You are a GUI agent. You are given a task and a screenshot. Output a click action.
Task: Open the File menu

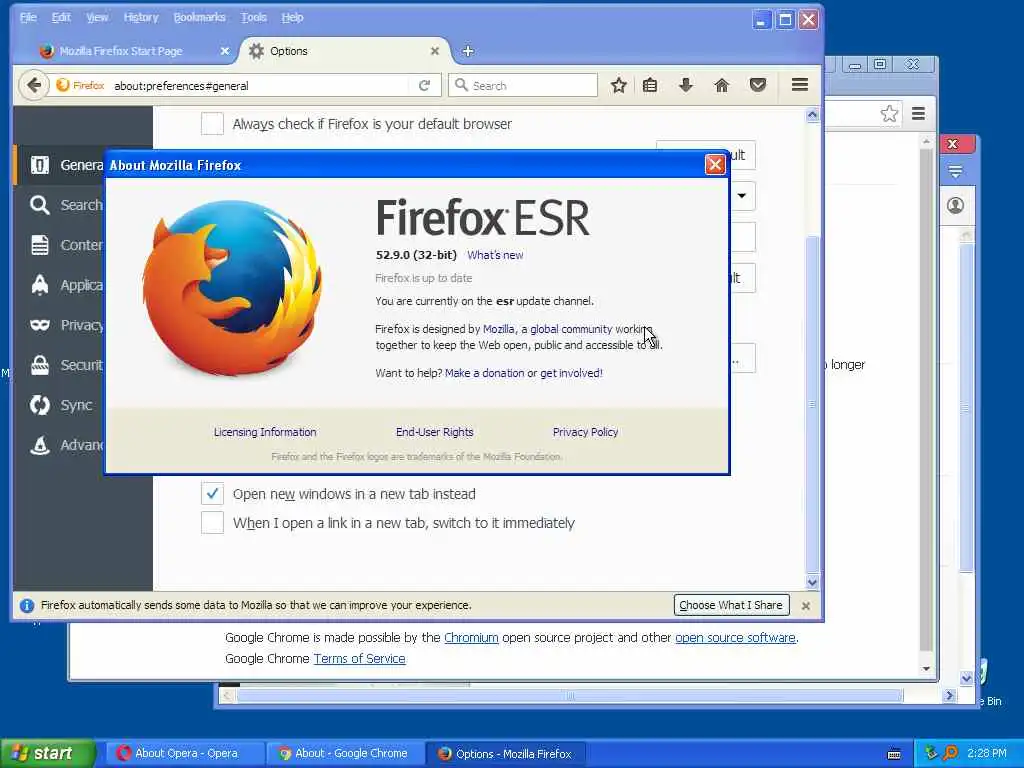click(x=29, y=18)
